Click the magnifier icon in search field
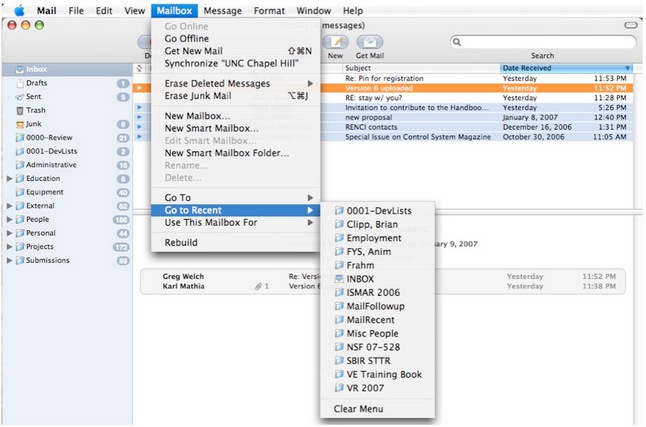This screenshot has height=427, width=646. [458, 42]
